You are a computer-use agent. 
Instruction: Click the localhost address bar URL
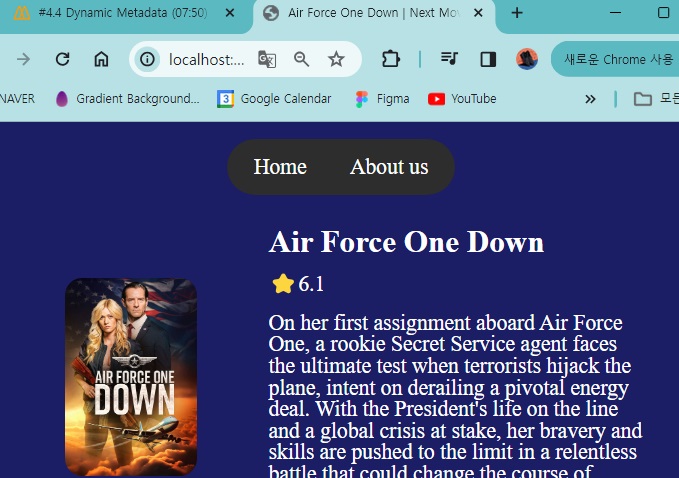[207, 59]
